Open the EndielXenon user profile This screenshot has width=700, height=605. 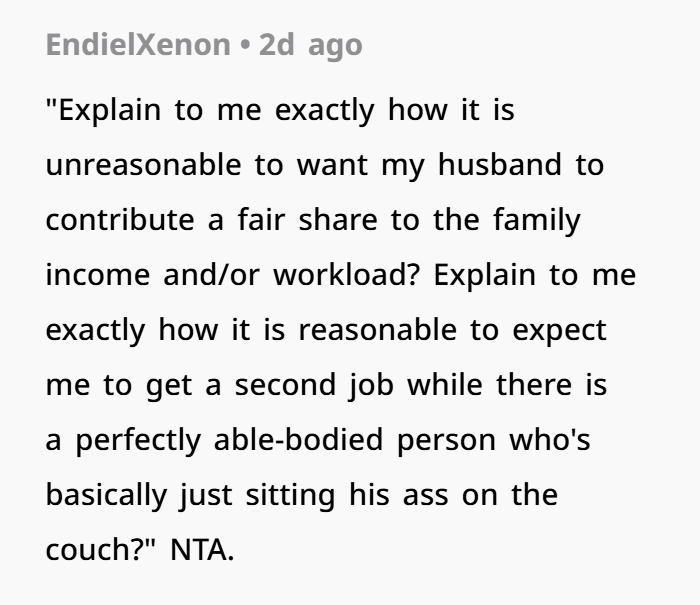[x=137, y=45]
